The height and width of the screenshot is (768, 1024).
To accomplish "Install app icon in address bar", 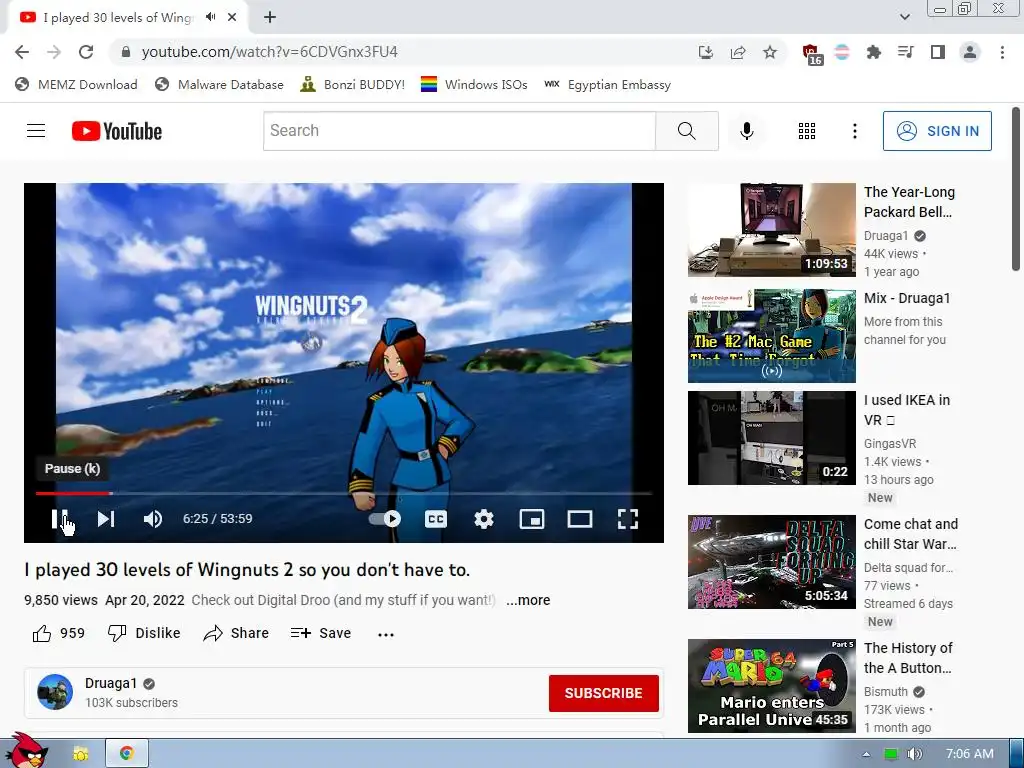I will click(706, 52).
